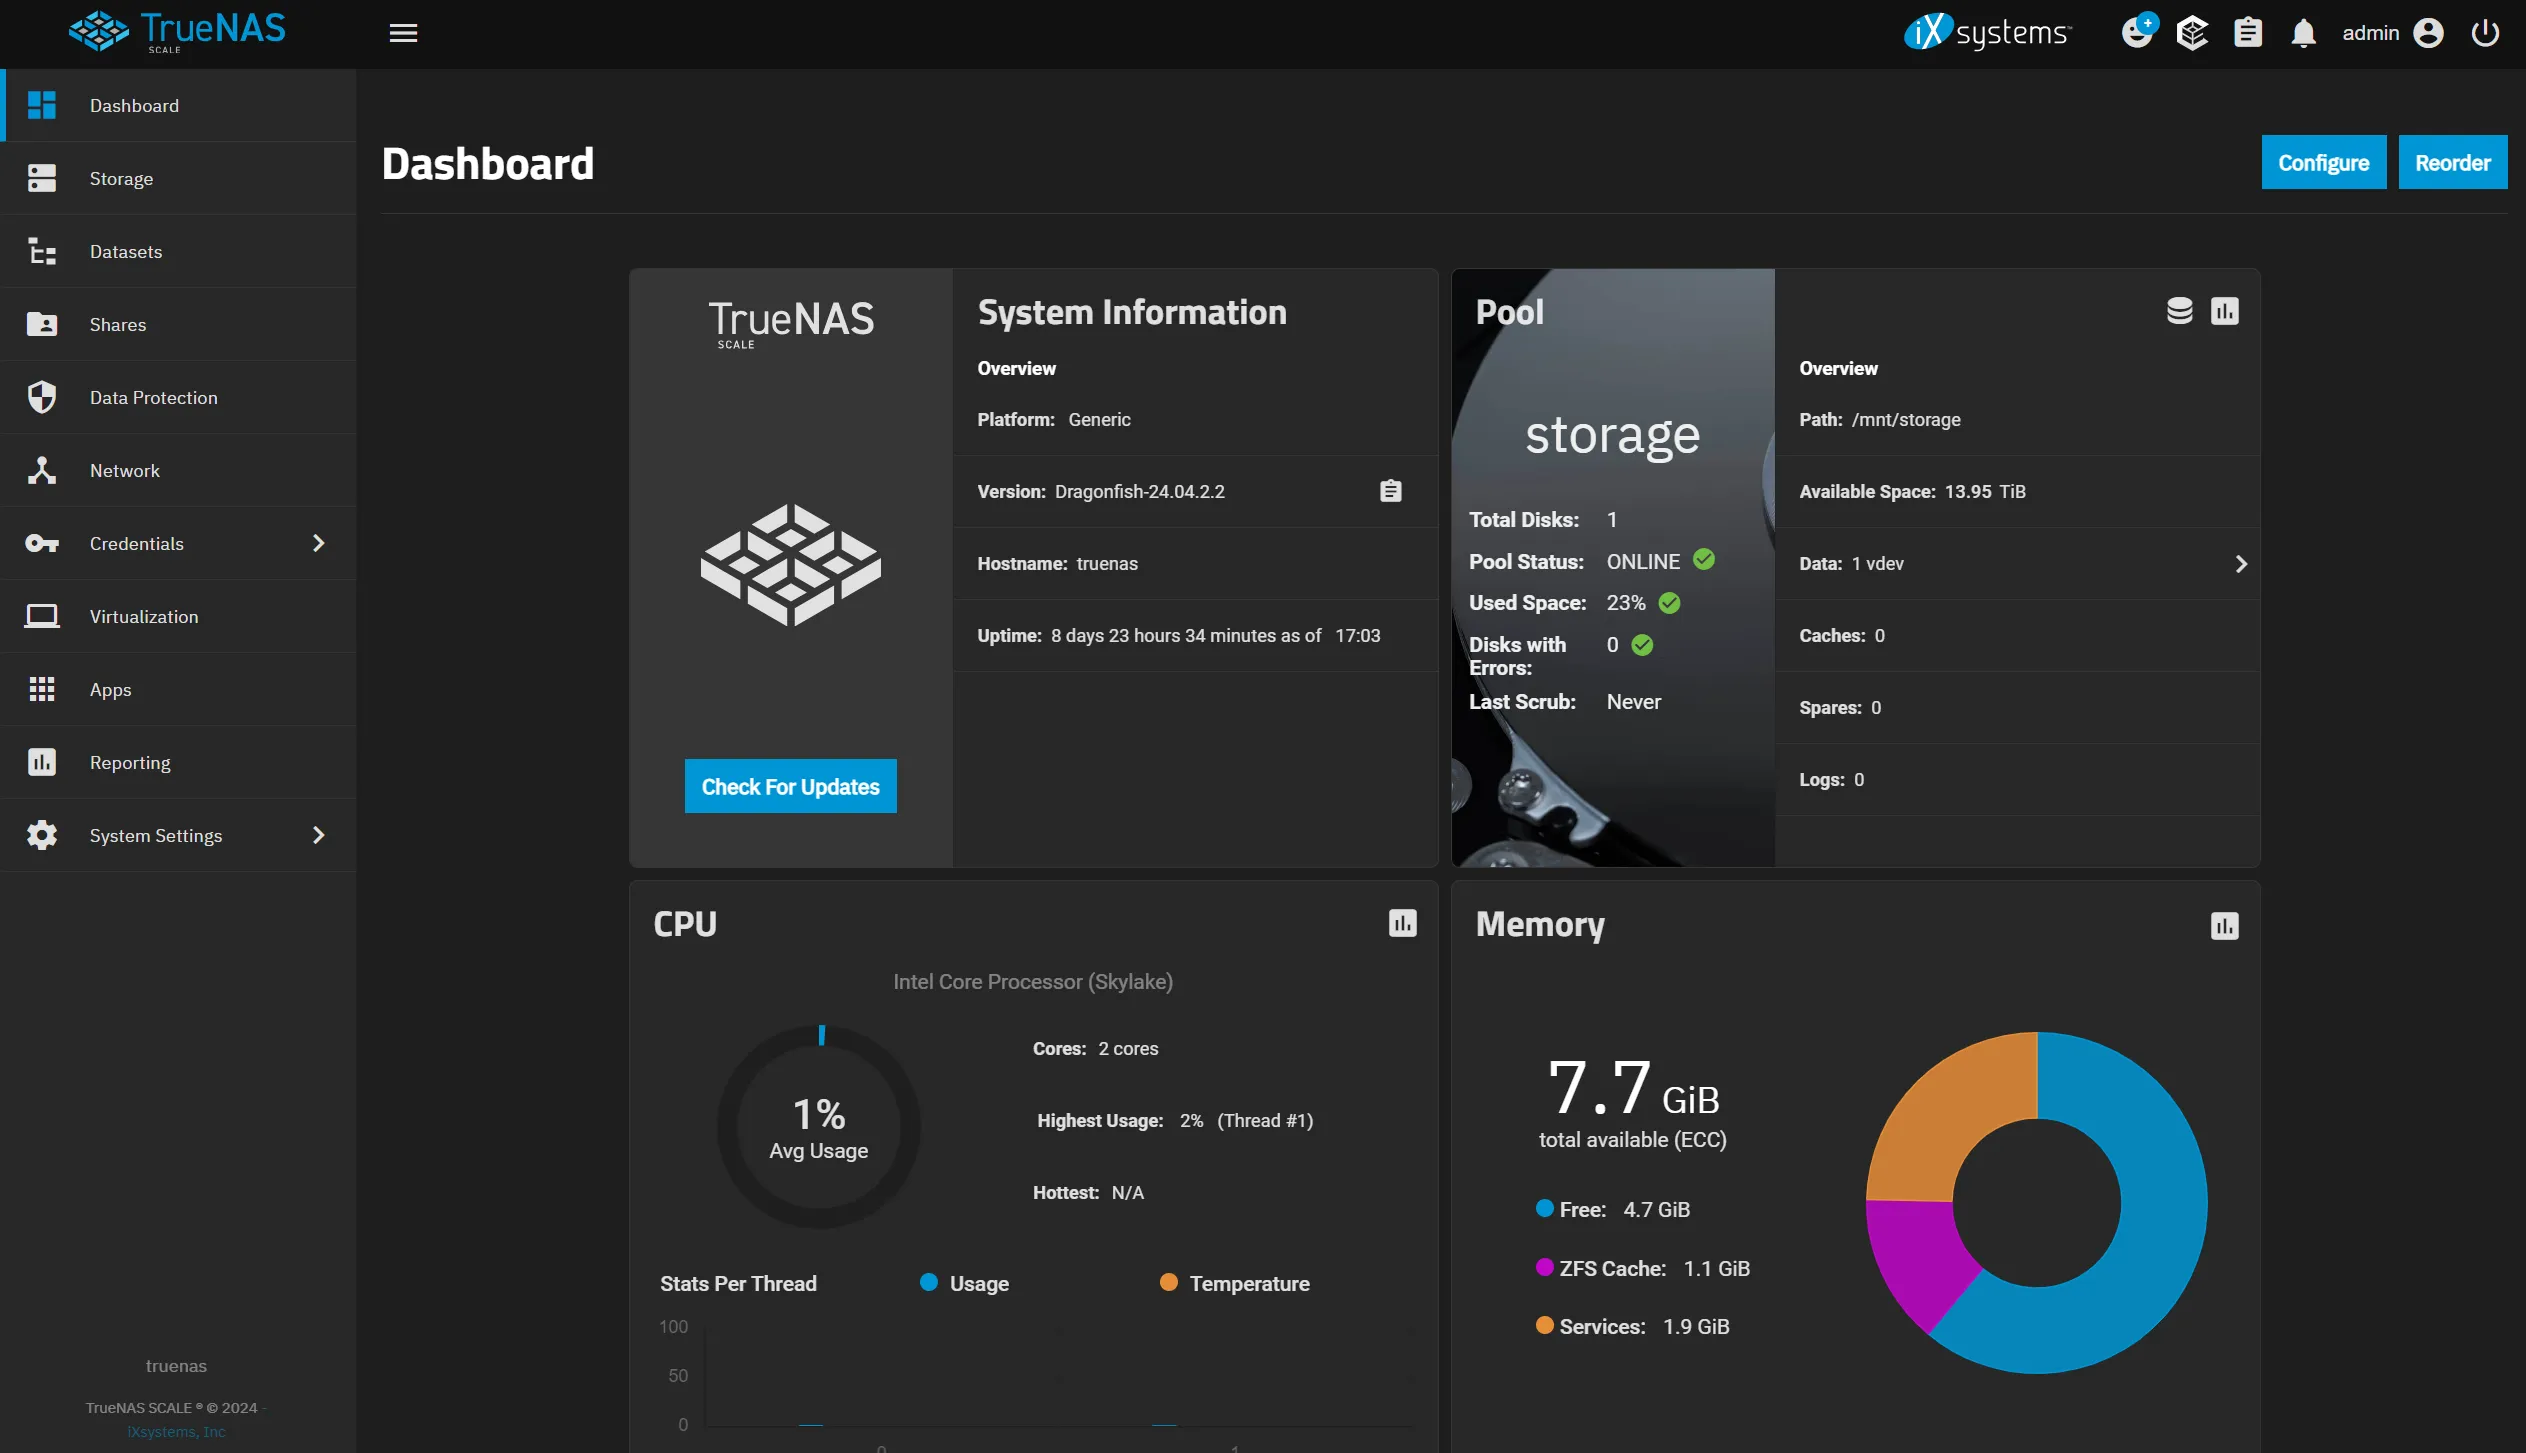Toggle the hamburger sidebar menu
The image size is (2526, 1453).
(403, 33)
